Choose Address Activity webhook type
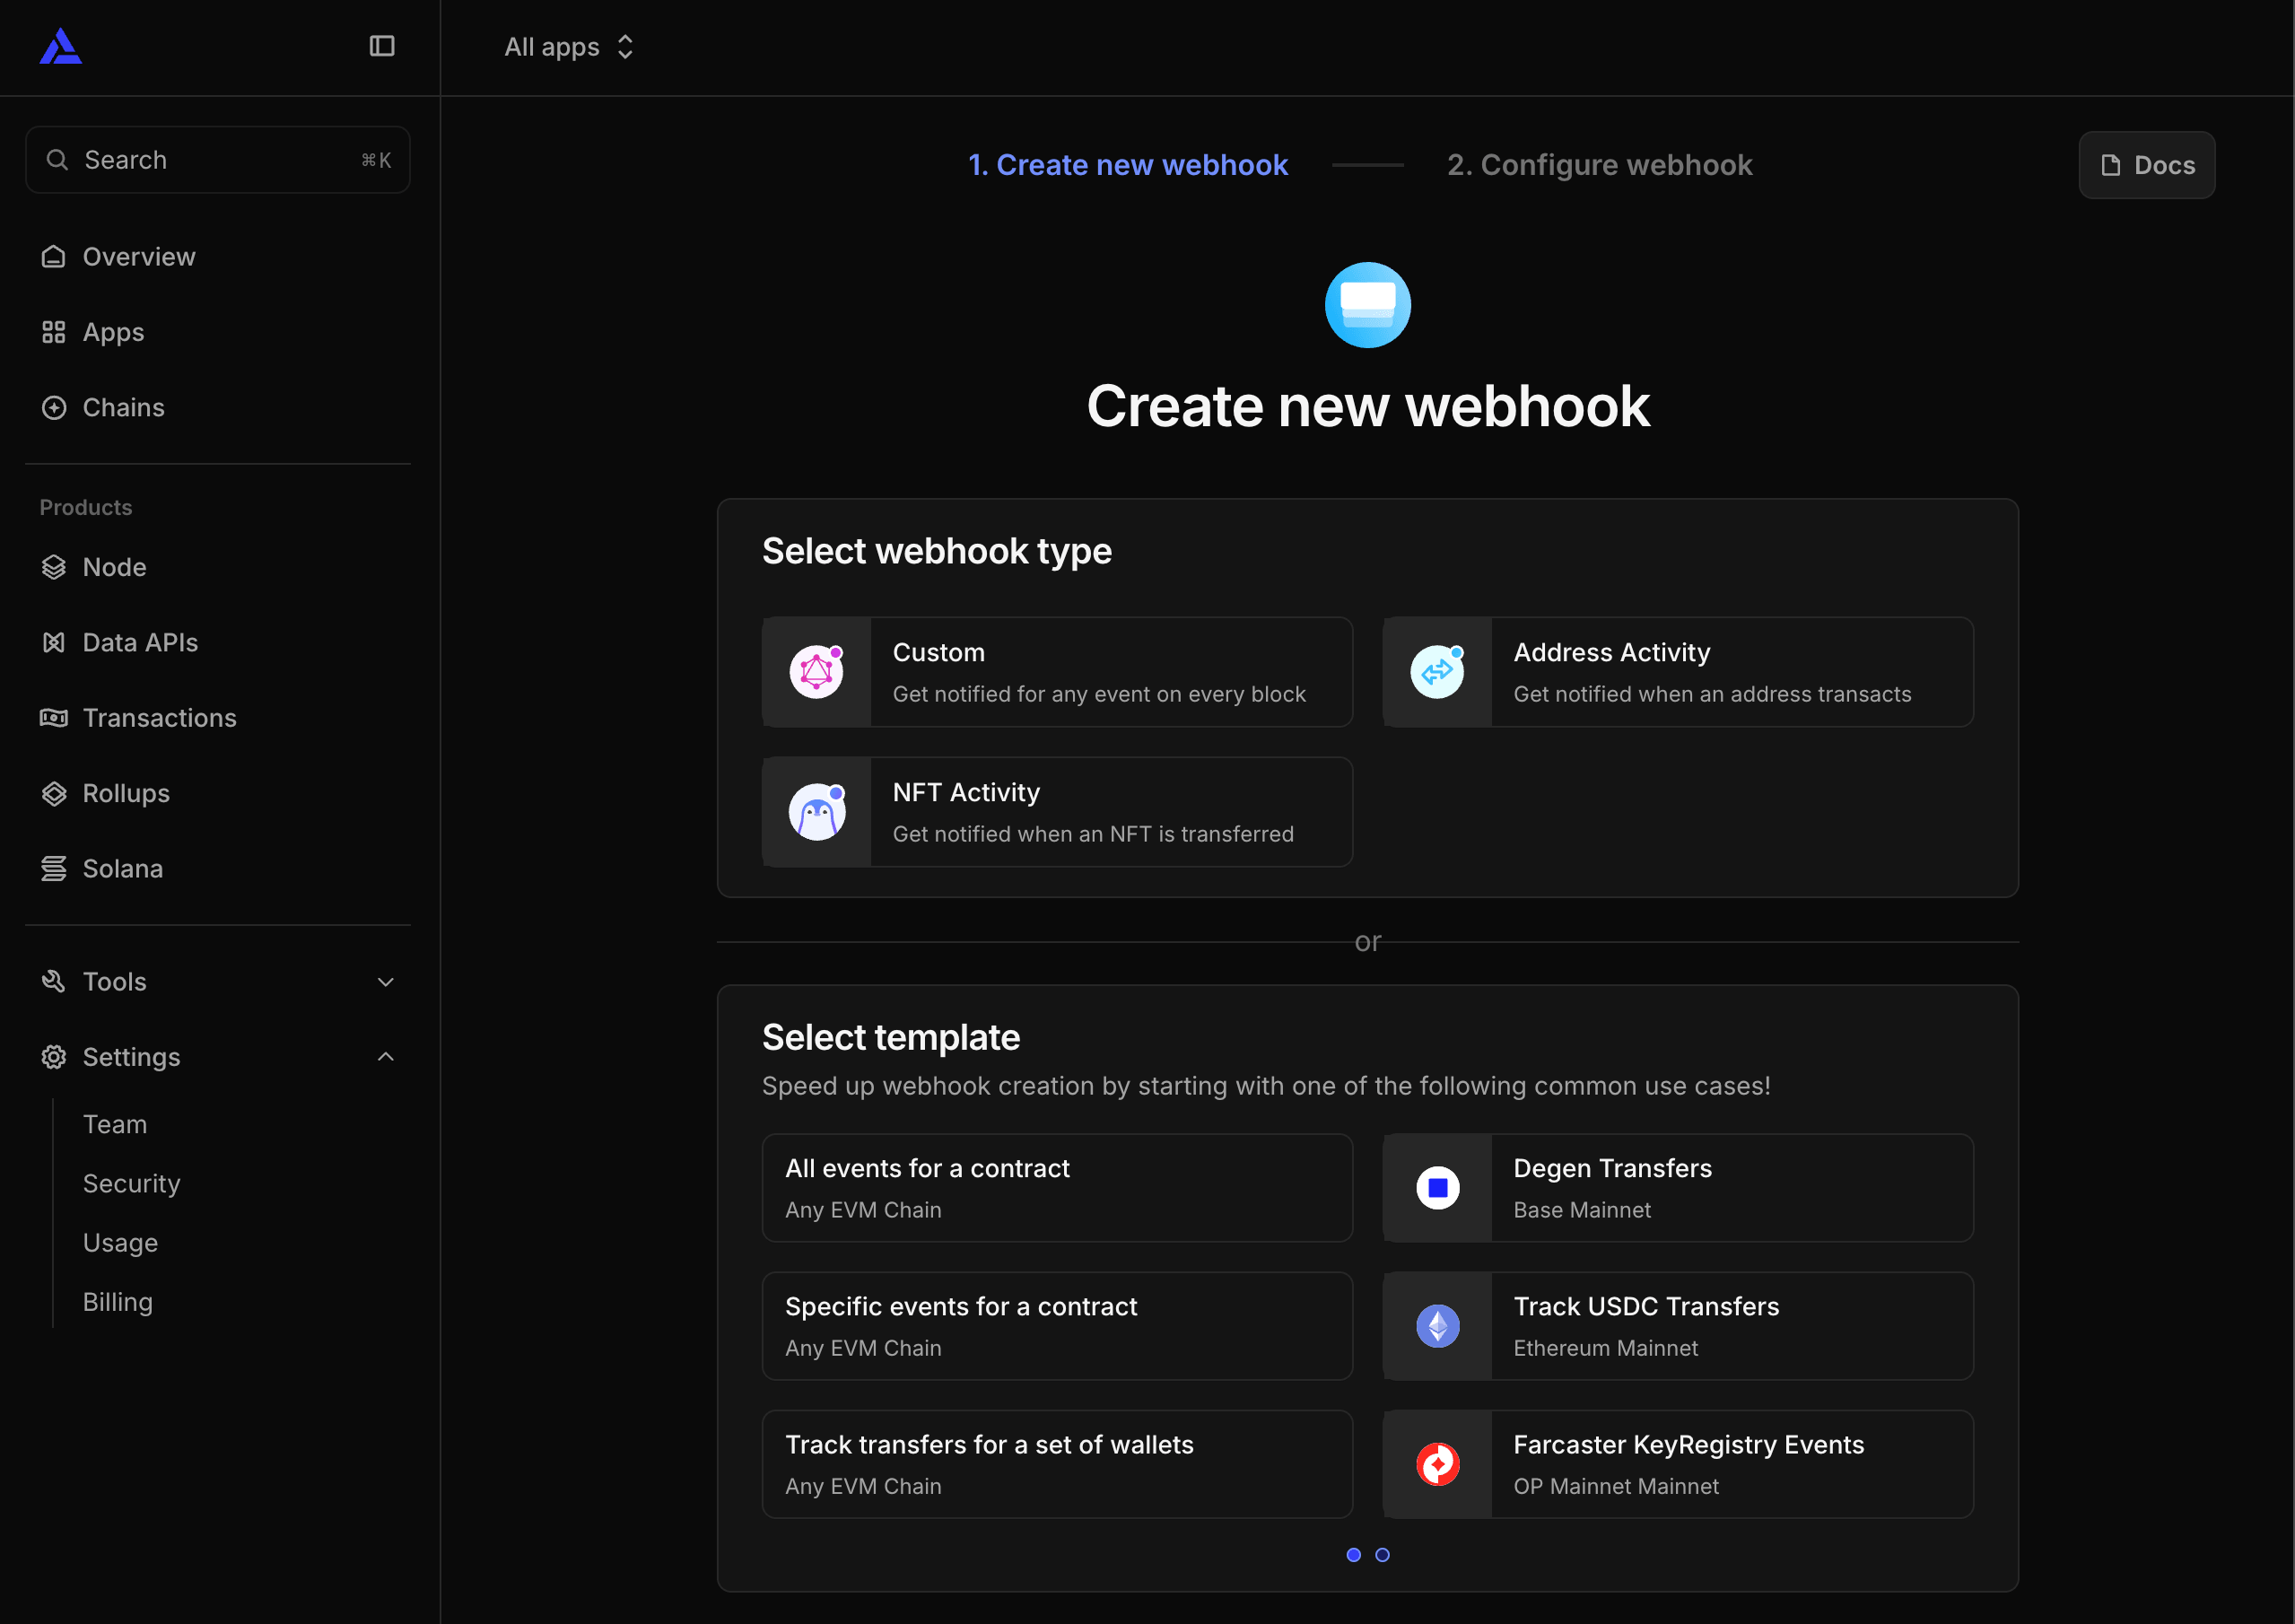This screenshot has height=1624, width=2295. pos(1678,672)
